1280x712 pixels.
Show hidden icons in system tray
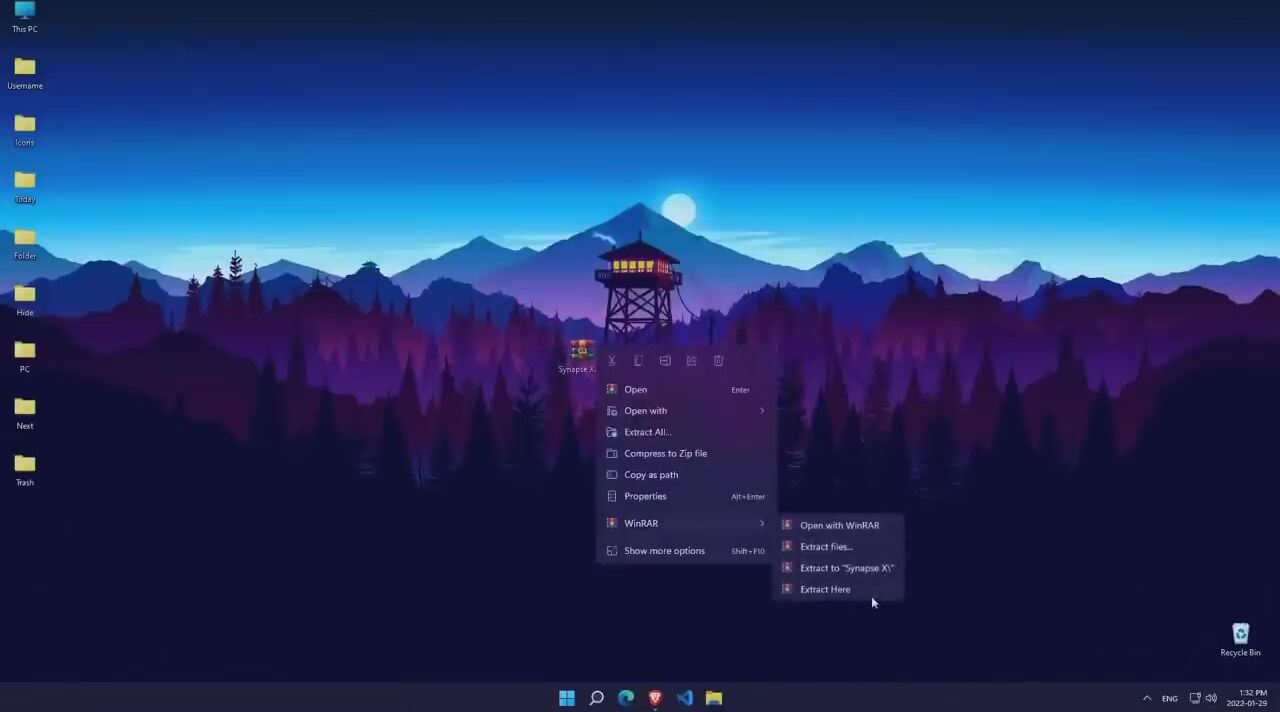pyautogui.click(x=1146, y=698)
